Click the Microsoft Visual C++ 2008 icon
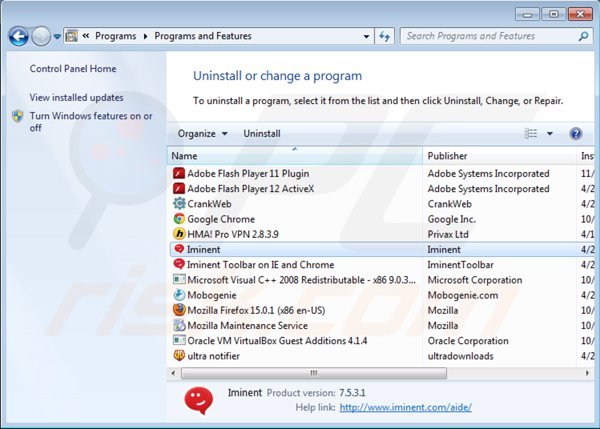This screenshot has height=429, width=600. (179, 279)
